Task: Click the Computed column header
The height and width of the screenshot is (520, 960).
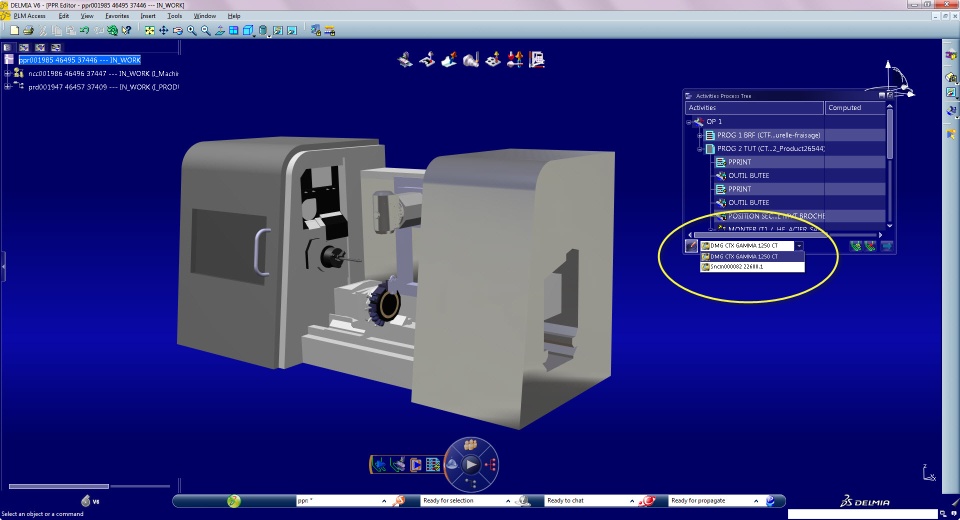Action: 855,108
